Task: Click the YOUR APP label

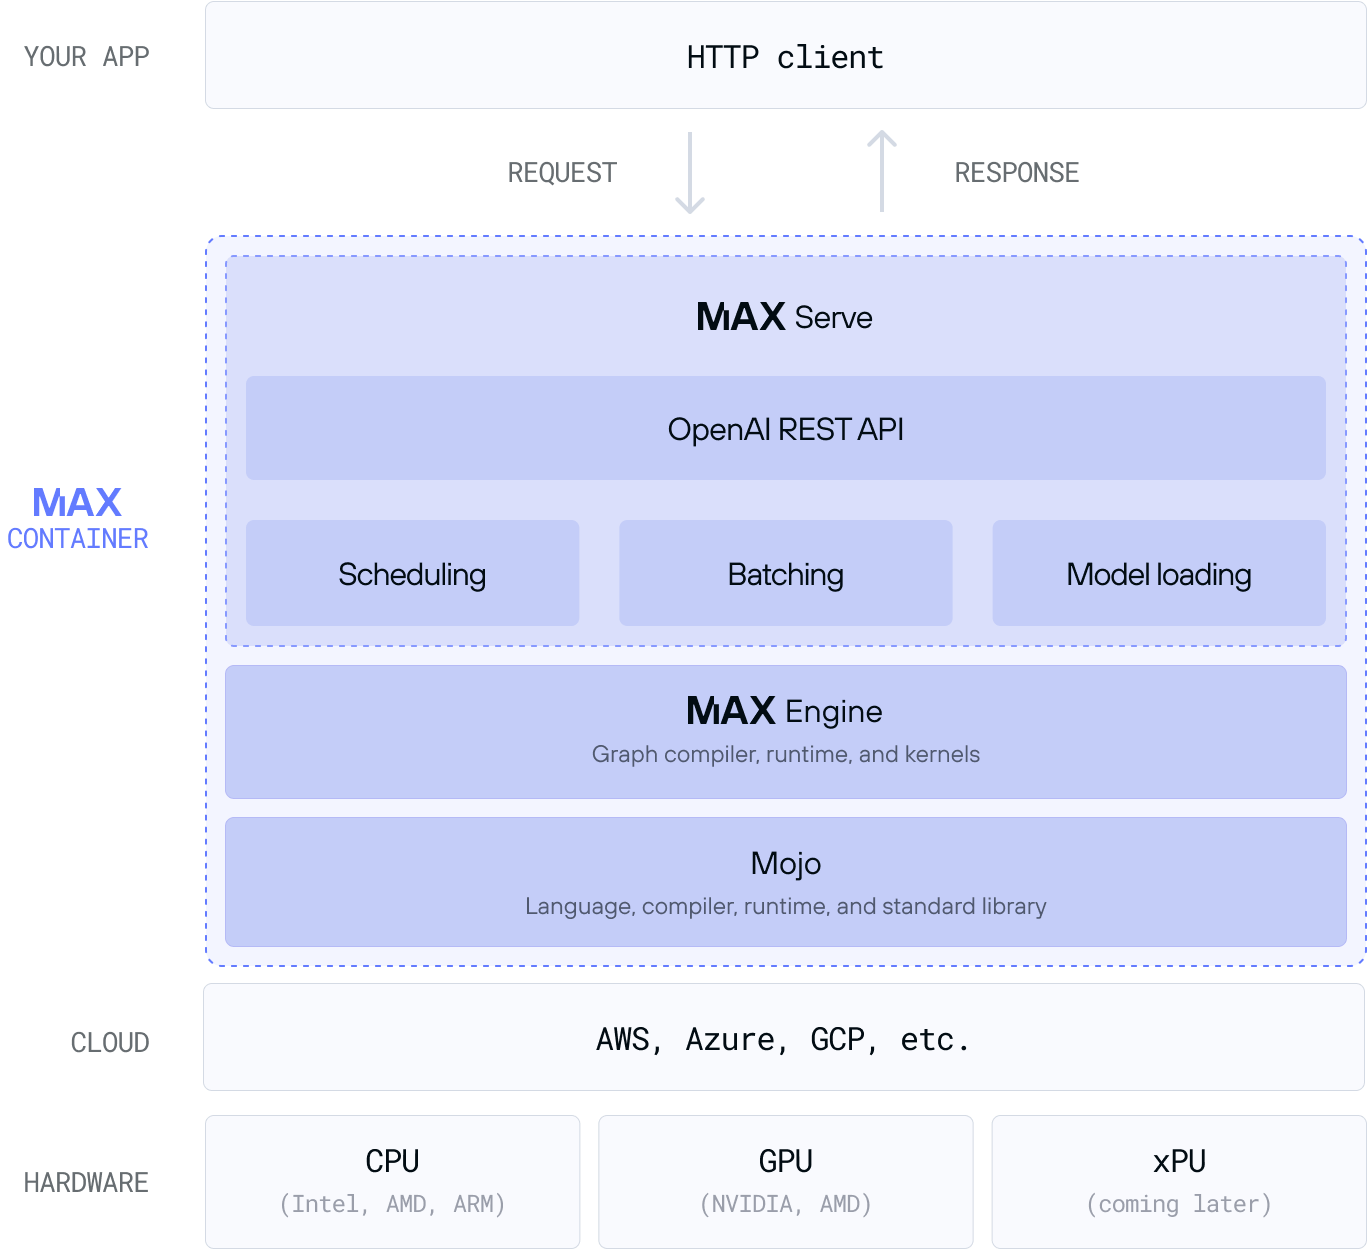Action: click(87, 57)
